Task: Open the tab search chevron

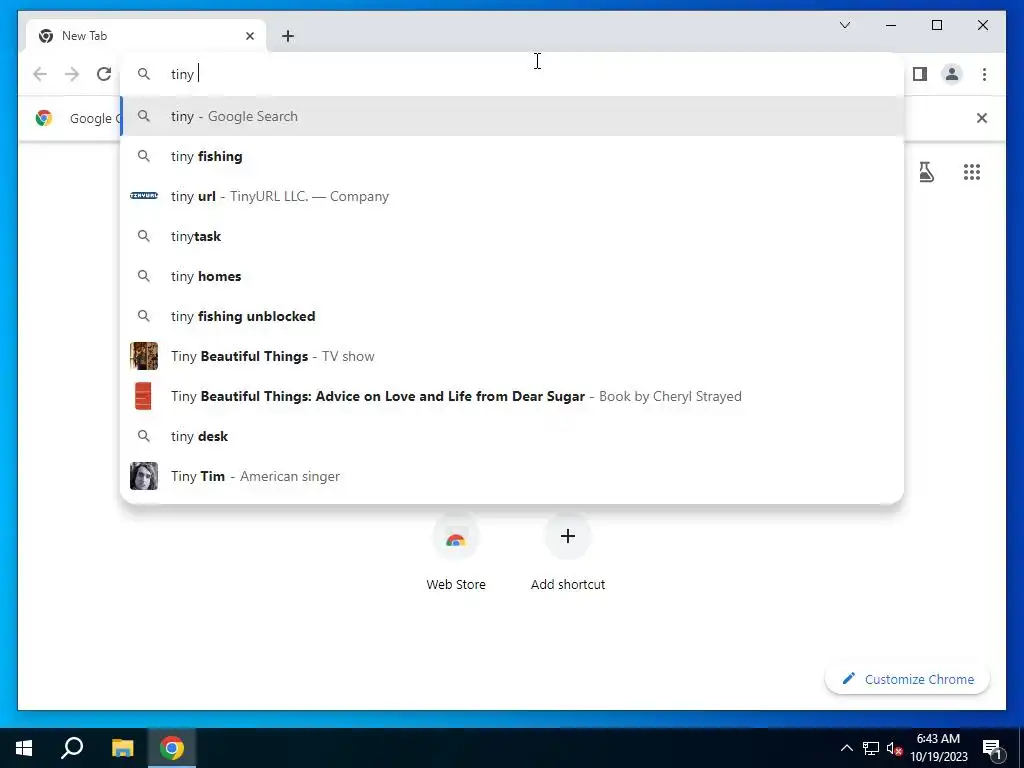Action: (x=844, y=25)
